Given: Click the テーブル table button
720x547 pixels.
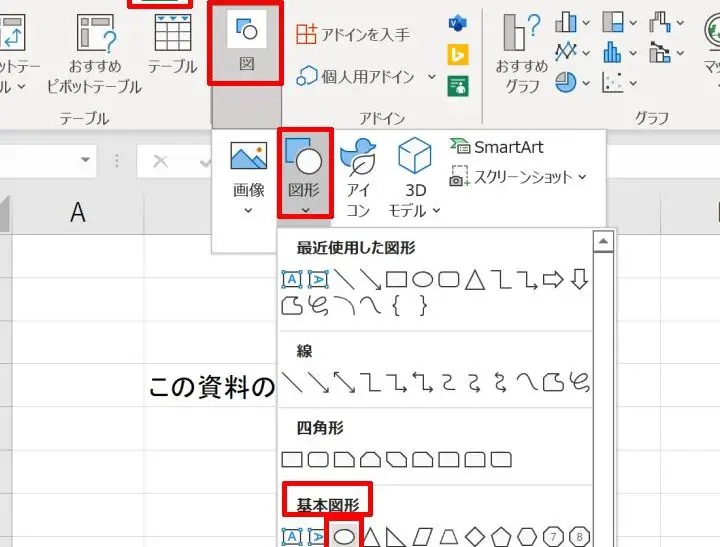Looking at the screenshot, I should coord(173,44).
